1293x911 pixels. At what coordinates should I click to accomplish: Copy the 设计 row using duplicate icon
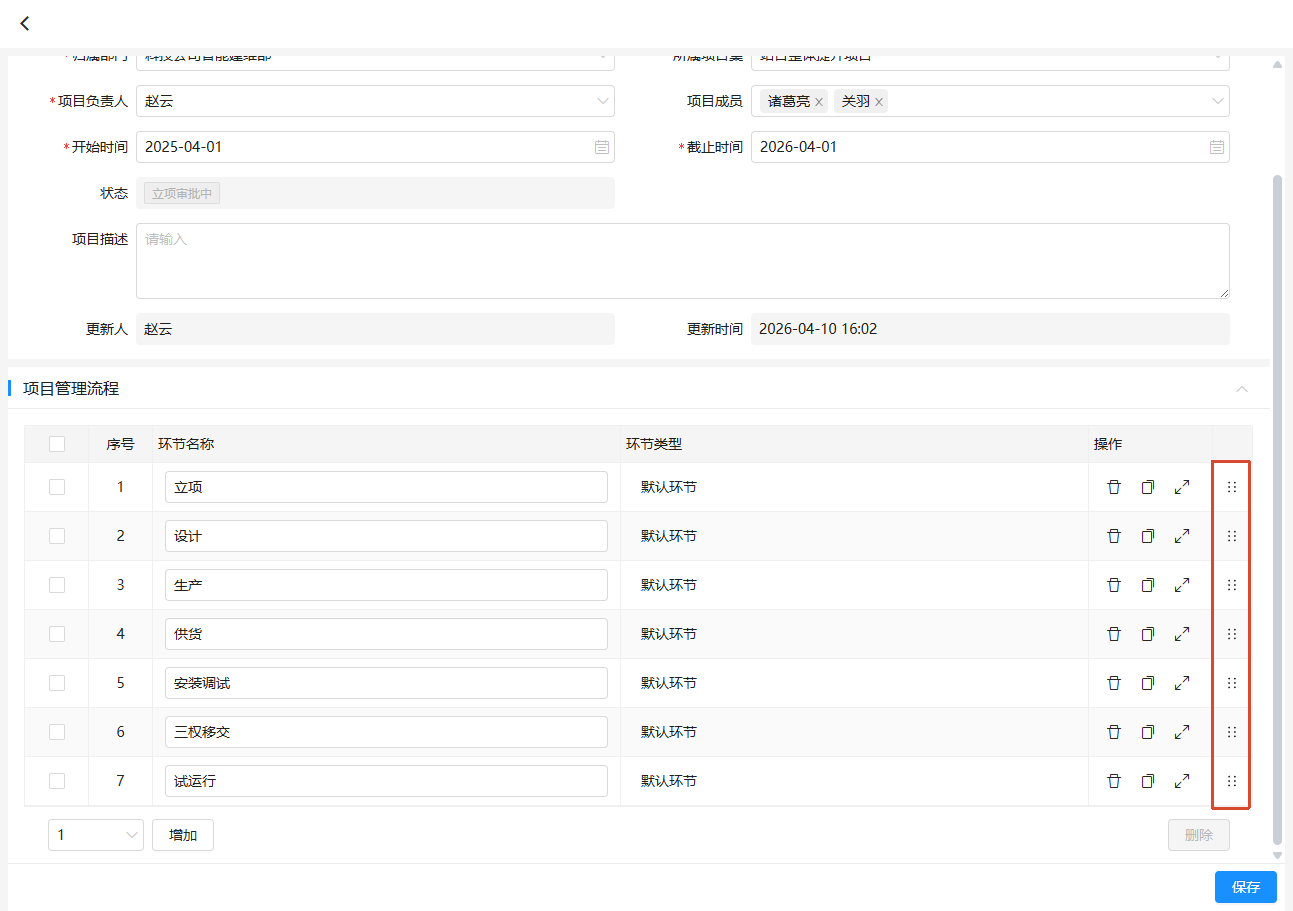(1148, 536)
